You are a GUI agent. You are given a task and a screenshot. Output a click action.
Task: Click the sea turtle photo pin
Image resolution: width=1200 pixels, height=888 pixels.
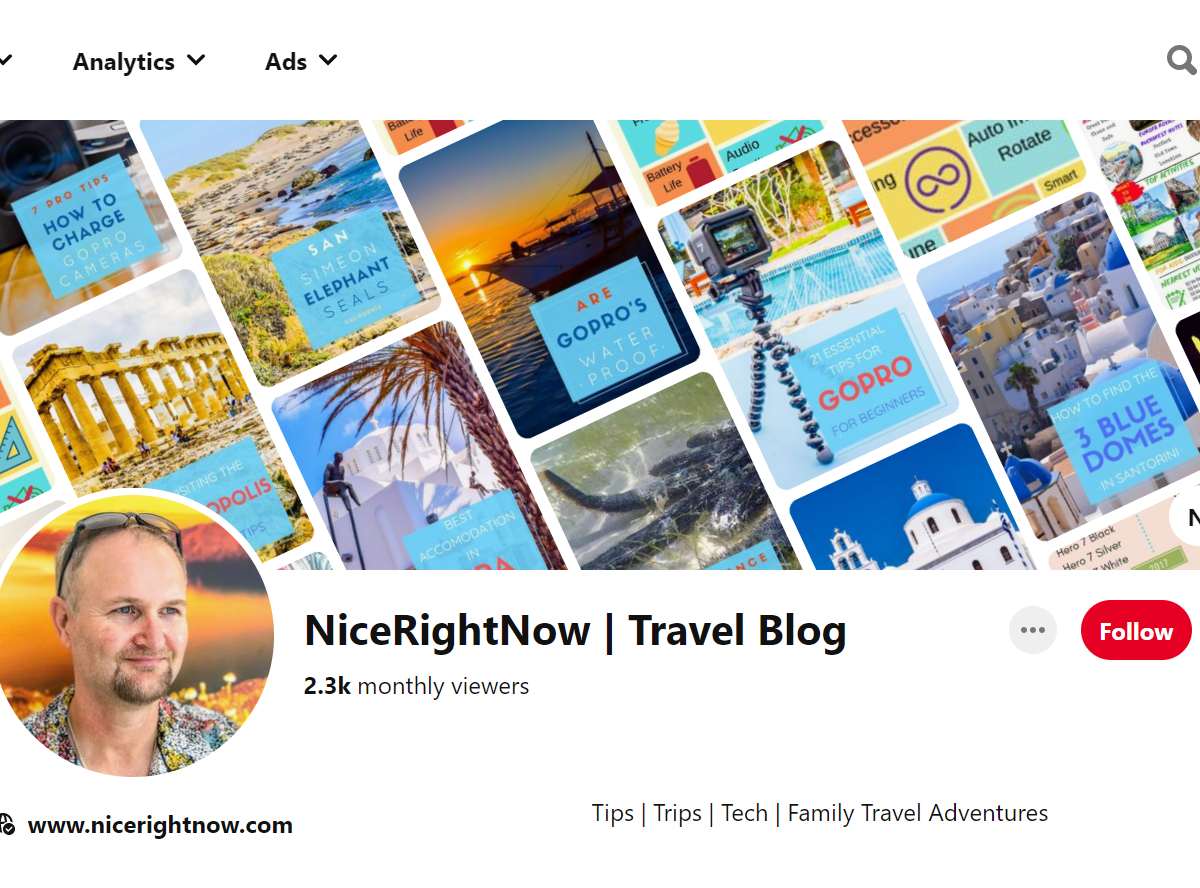[660, 480]
